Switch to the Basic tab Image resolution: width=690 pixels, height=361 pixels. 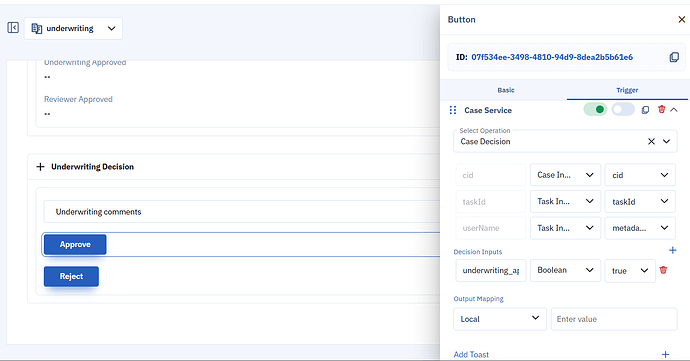click(506, 90)
